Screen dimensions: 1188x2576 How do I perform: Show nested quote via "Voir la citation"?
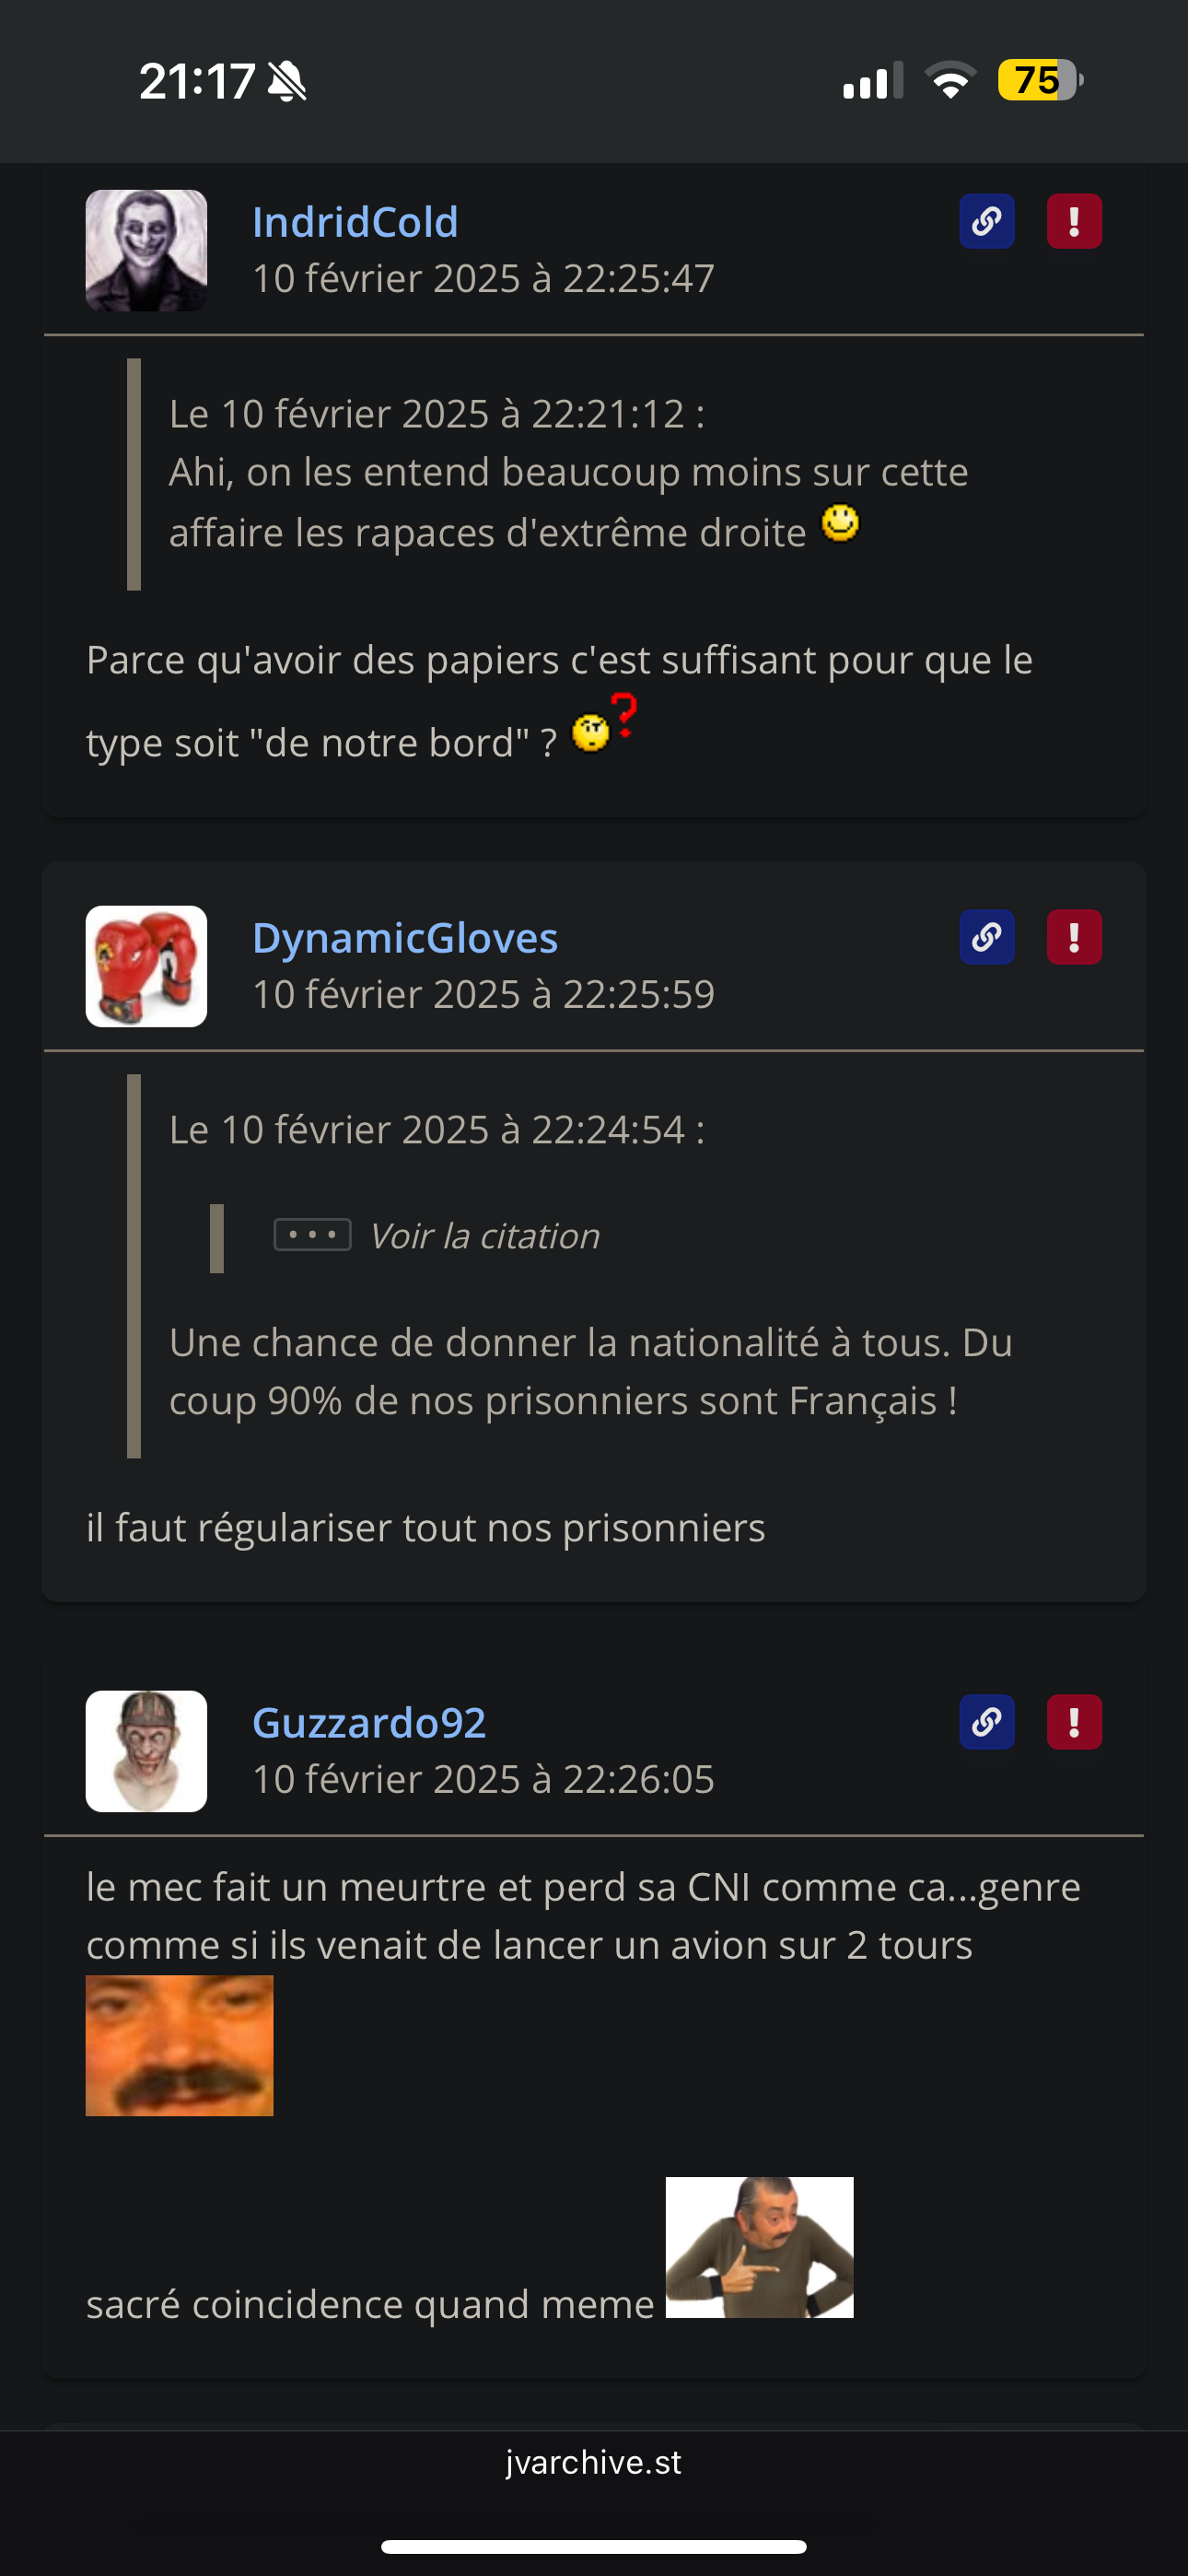[x=485, y=1236]
